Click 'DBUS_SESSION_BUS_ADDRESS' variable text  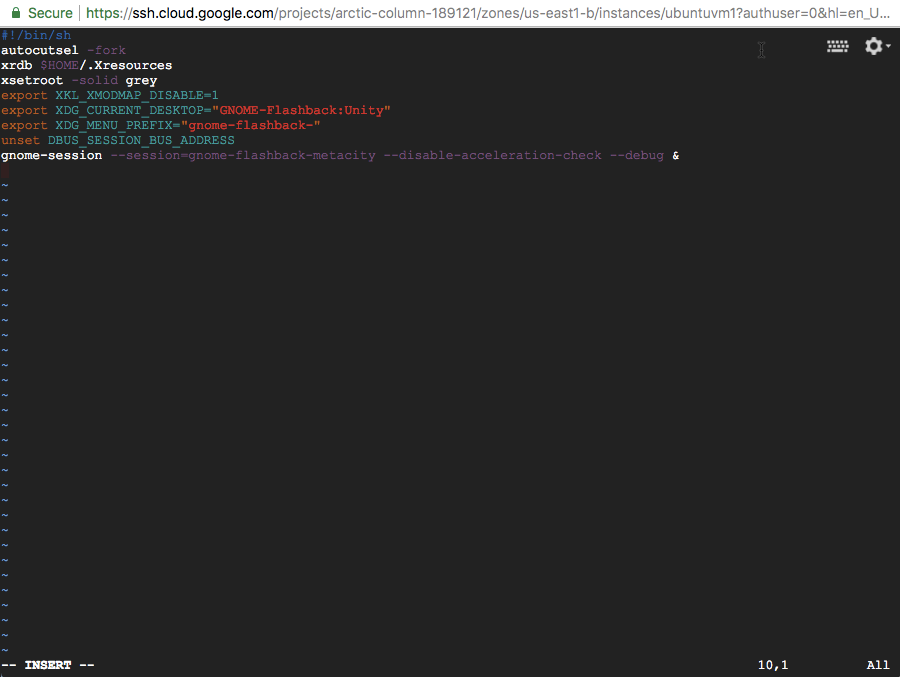(x=141, y=140)
